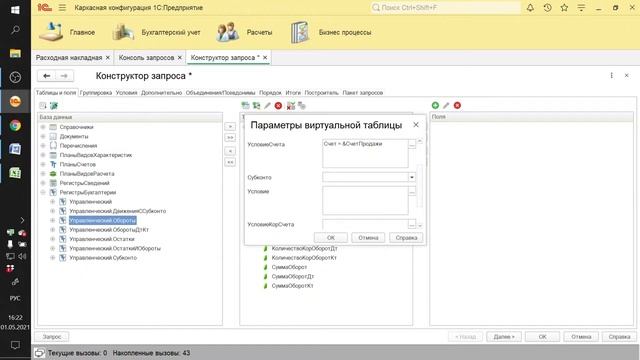
Task: Open the Бухгалтерский учет section
Action: pos(156,32)
